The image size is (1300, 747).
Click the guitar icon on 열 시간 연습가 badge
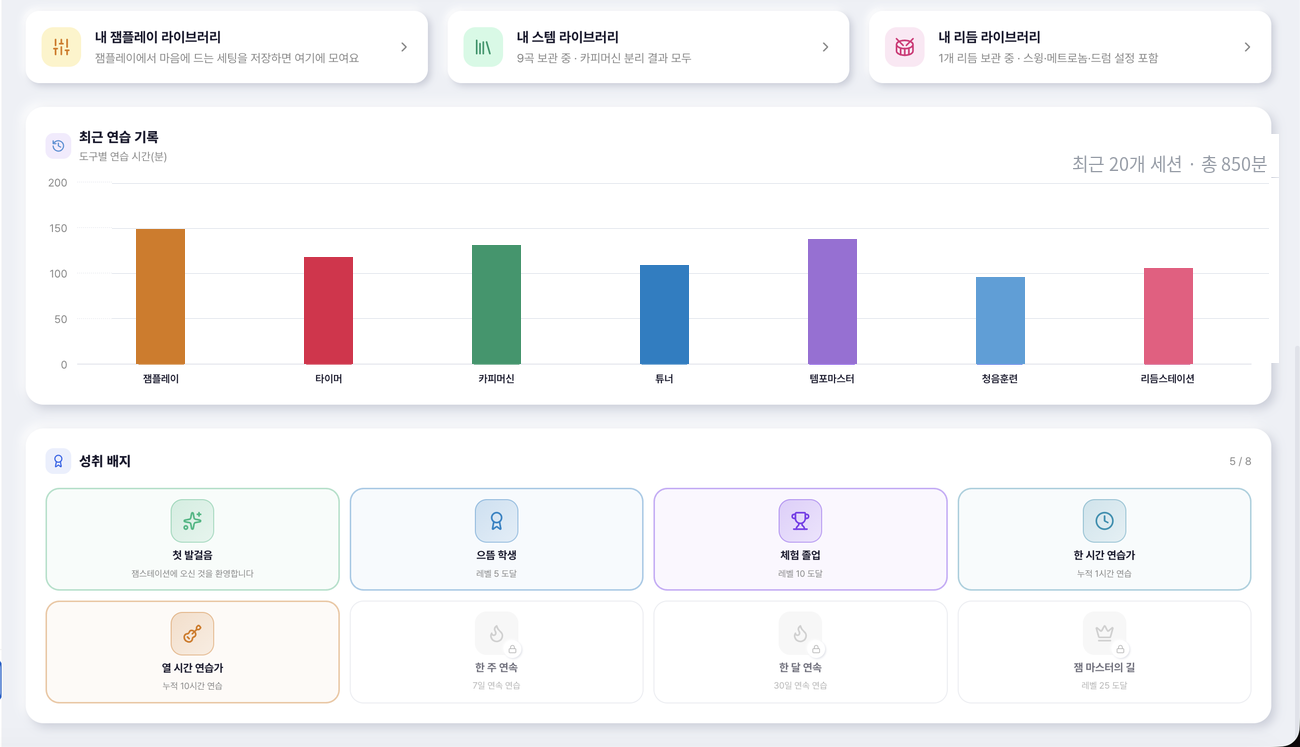coord(192,634)
